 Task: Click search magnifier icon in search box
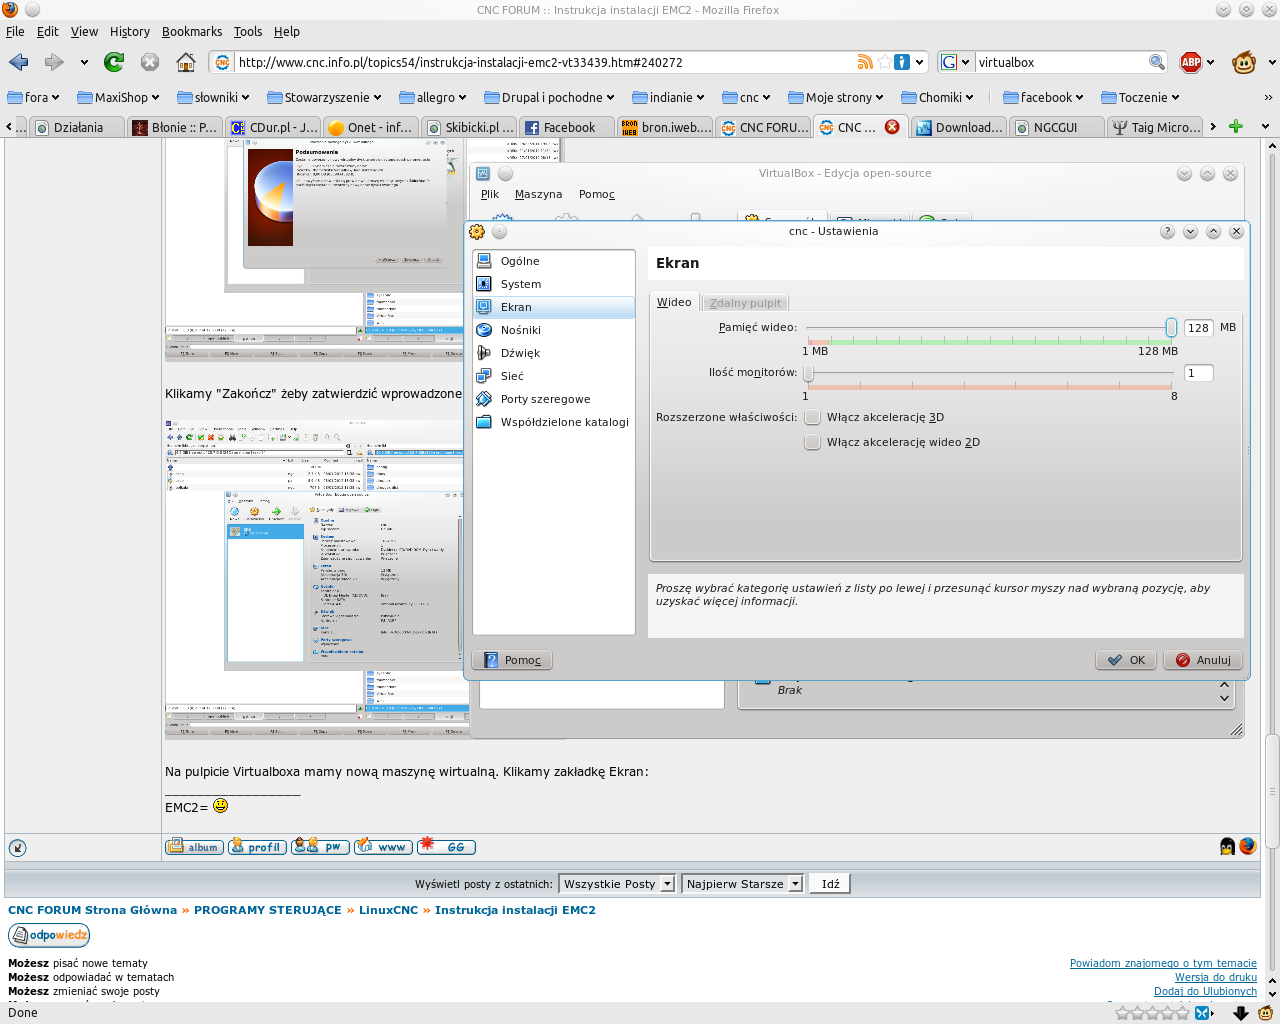[x=1157, y=62]
